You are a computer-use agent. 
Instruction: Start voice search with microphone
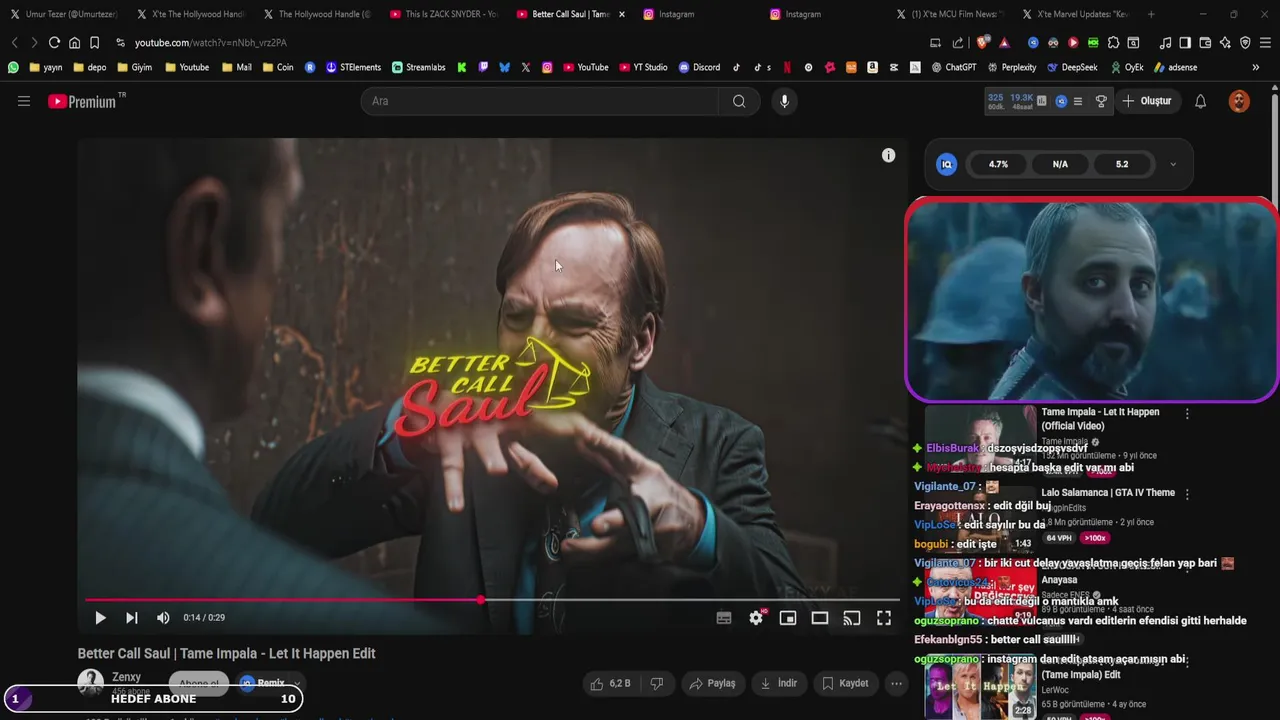[784, 101]
